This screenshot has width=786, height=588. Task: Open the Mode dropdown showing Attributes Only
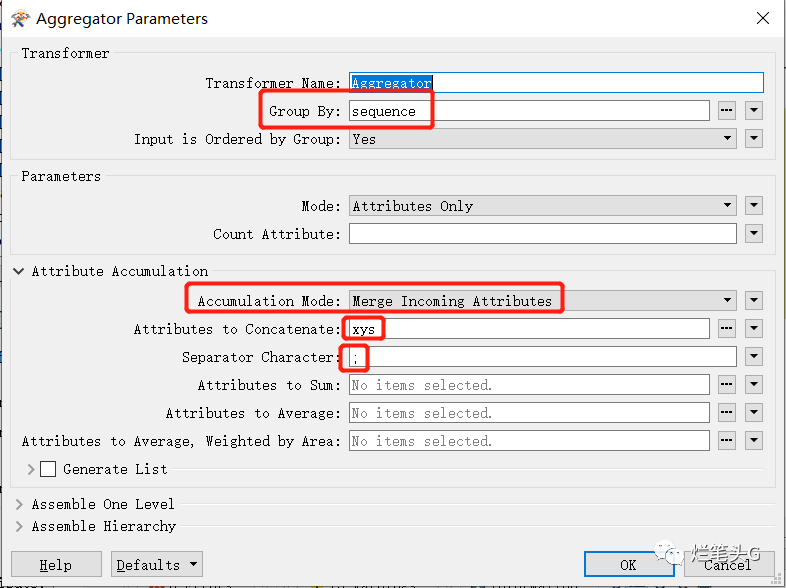543,206
